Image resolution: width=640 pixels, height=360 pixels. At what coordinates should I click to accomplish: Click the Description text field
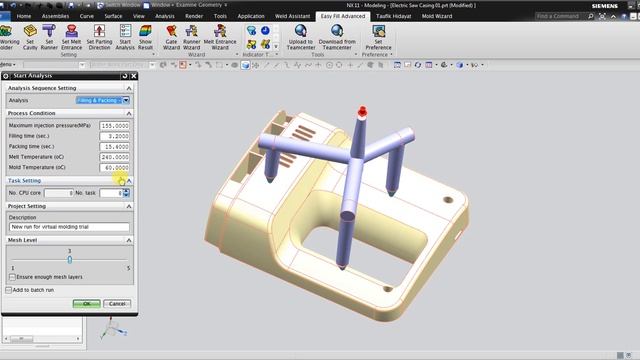[69, 227]
